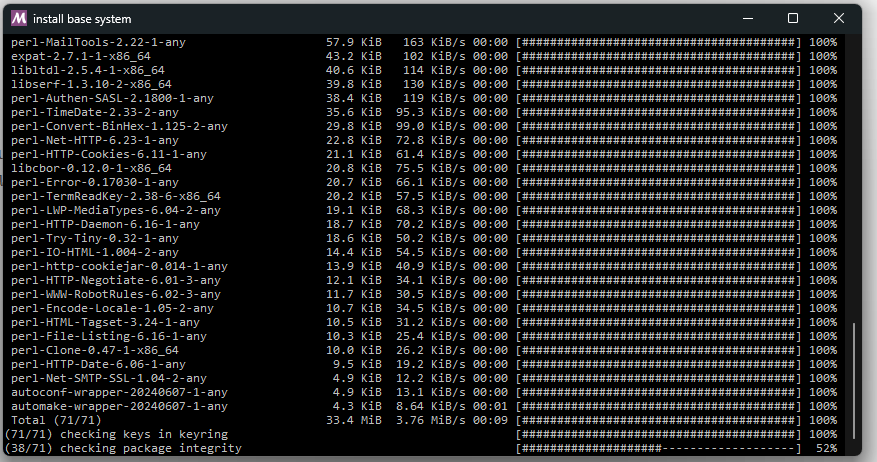Screen dimensions: 877x462
Task: Click perl-HTTP-Negotiate-6.01-3-any text
Action: (116, 280)
